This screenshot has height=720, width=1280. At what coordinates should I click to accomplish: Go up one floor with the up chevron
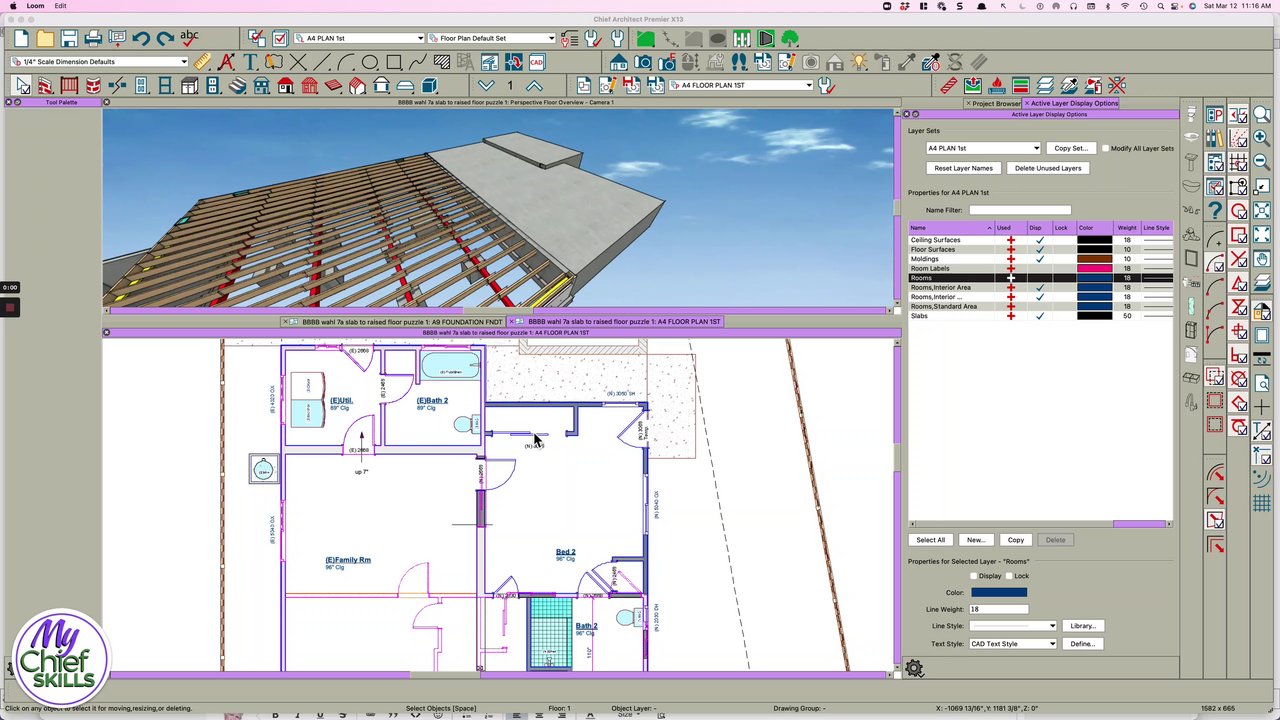(x=534, y=86)
